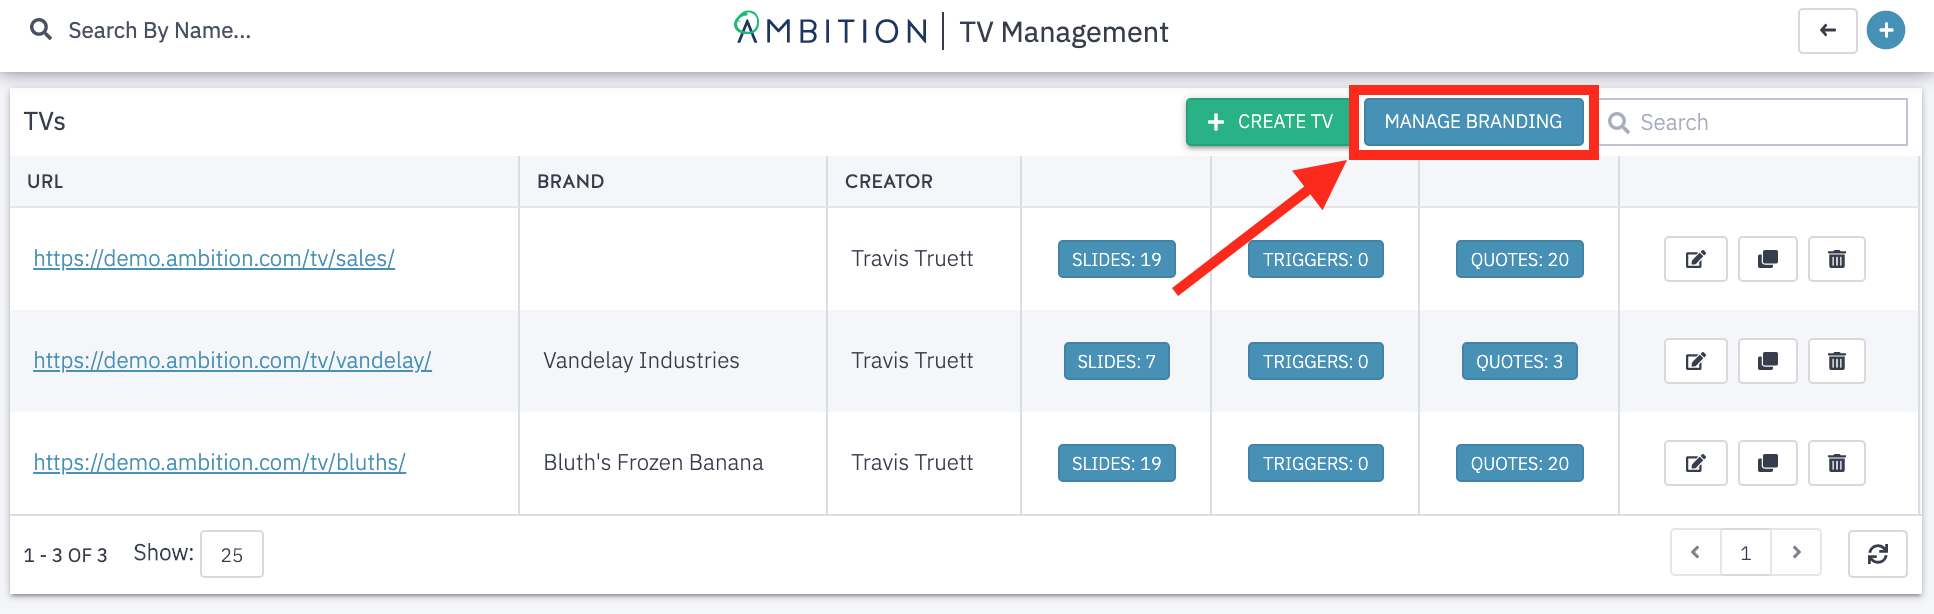Viewport: 1934px width, 614px height.
Task: Go to the previous page arrow
Action: (1696, 553)
